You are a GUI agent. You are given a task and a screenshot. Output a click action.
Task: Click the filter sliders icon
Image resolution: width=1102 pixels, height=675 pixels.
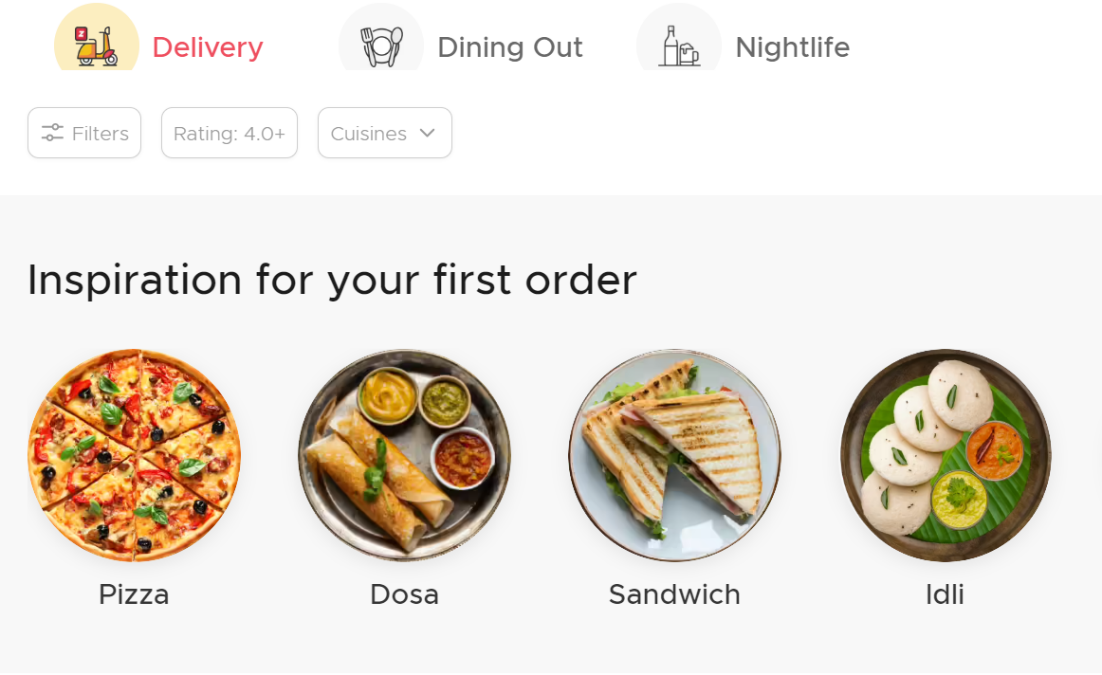pyautogui.click(x=52, y=132)
